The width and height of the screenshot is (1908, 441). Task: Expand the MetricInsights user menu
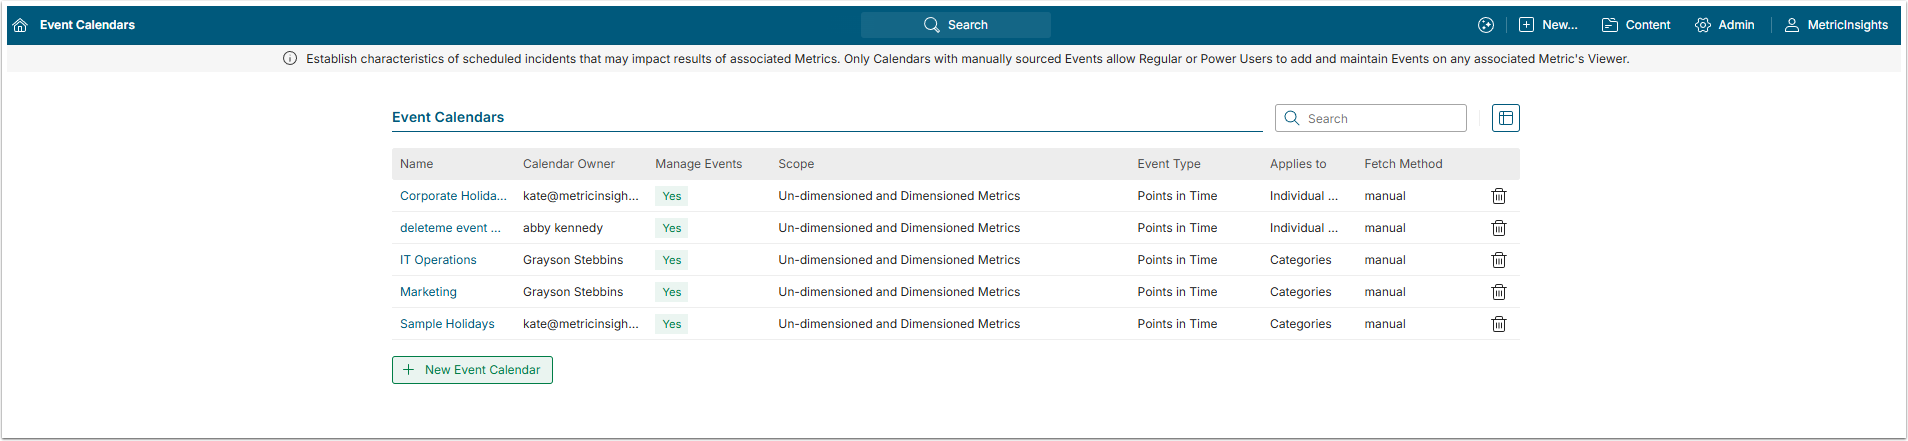click(1837, 25)
